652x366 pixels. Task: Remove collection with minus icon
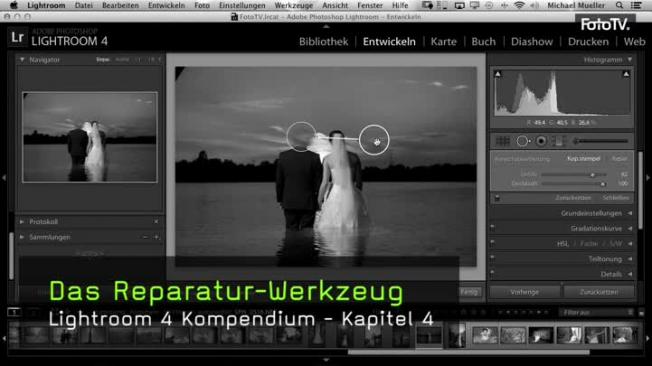pyautogui.click(x=145, y=237)
